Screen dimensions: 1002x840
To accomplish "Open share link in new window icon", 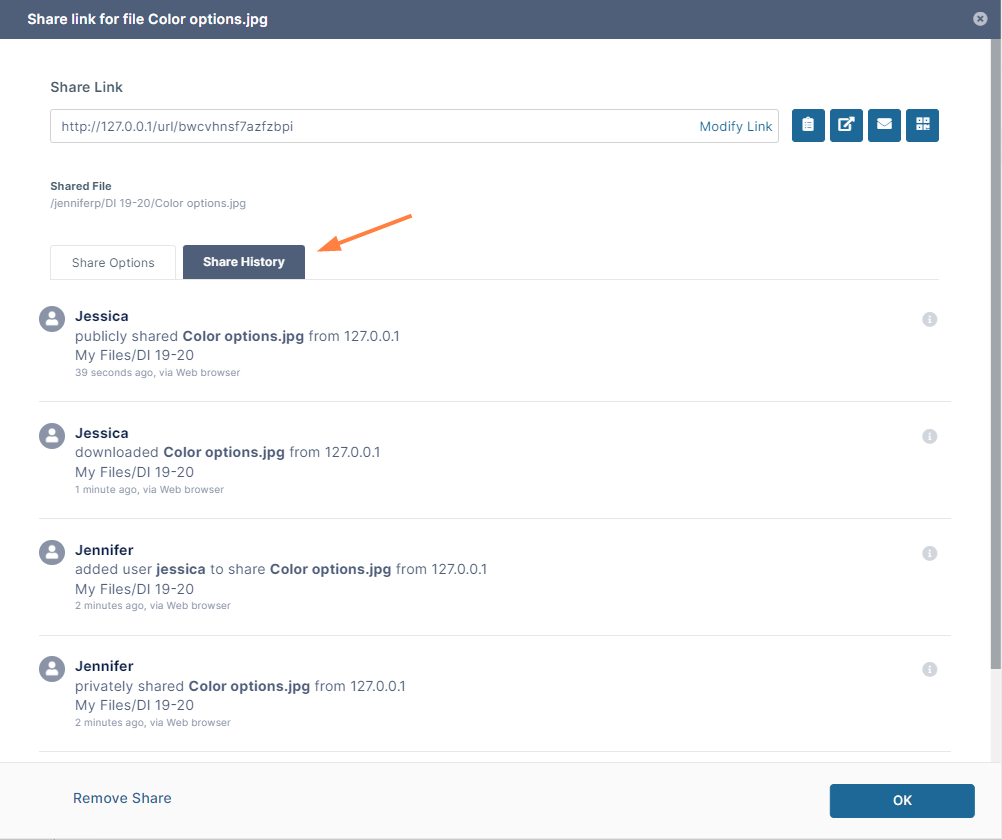I will [846, 125].
